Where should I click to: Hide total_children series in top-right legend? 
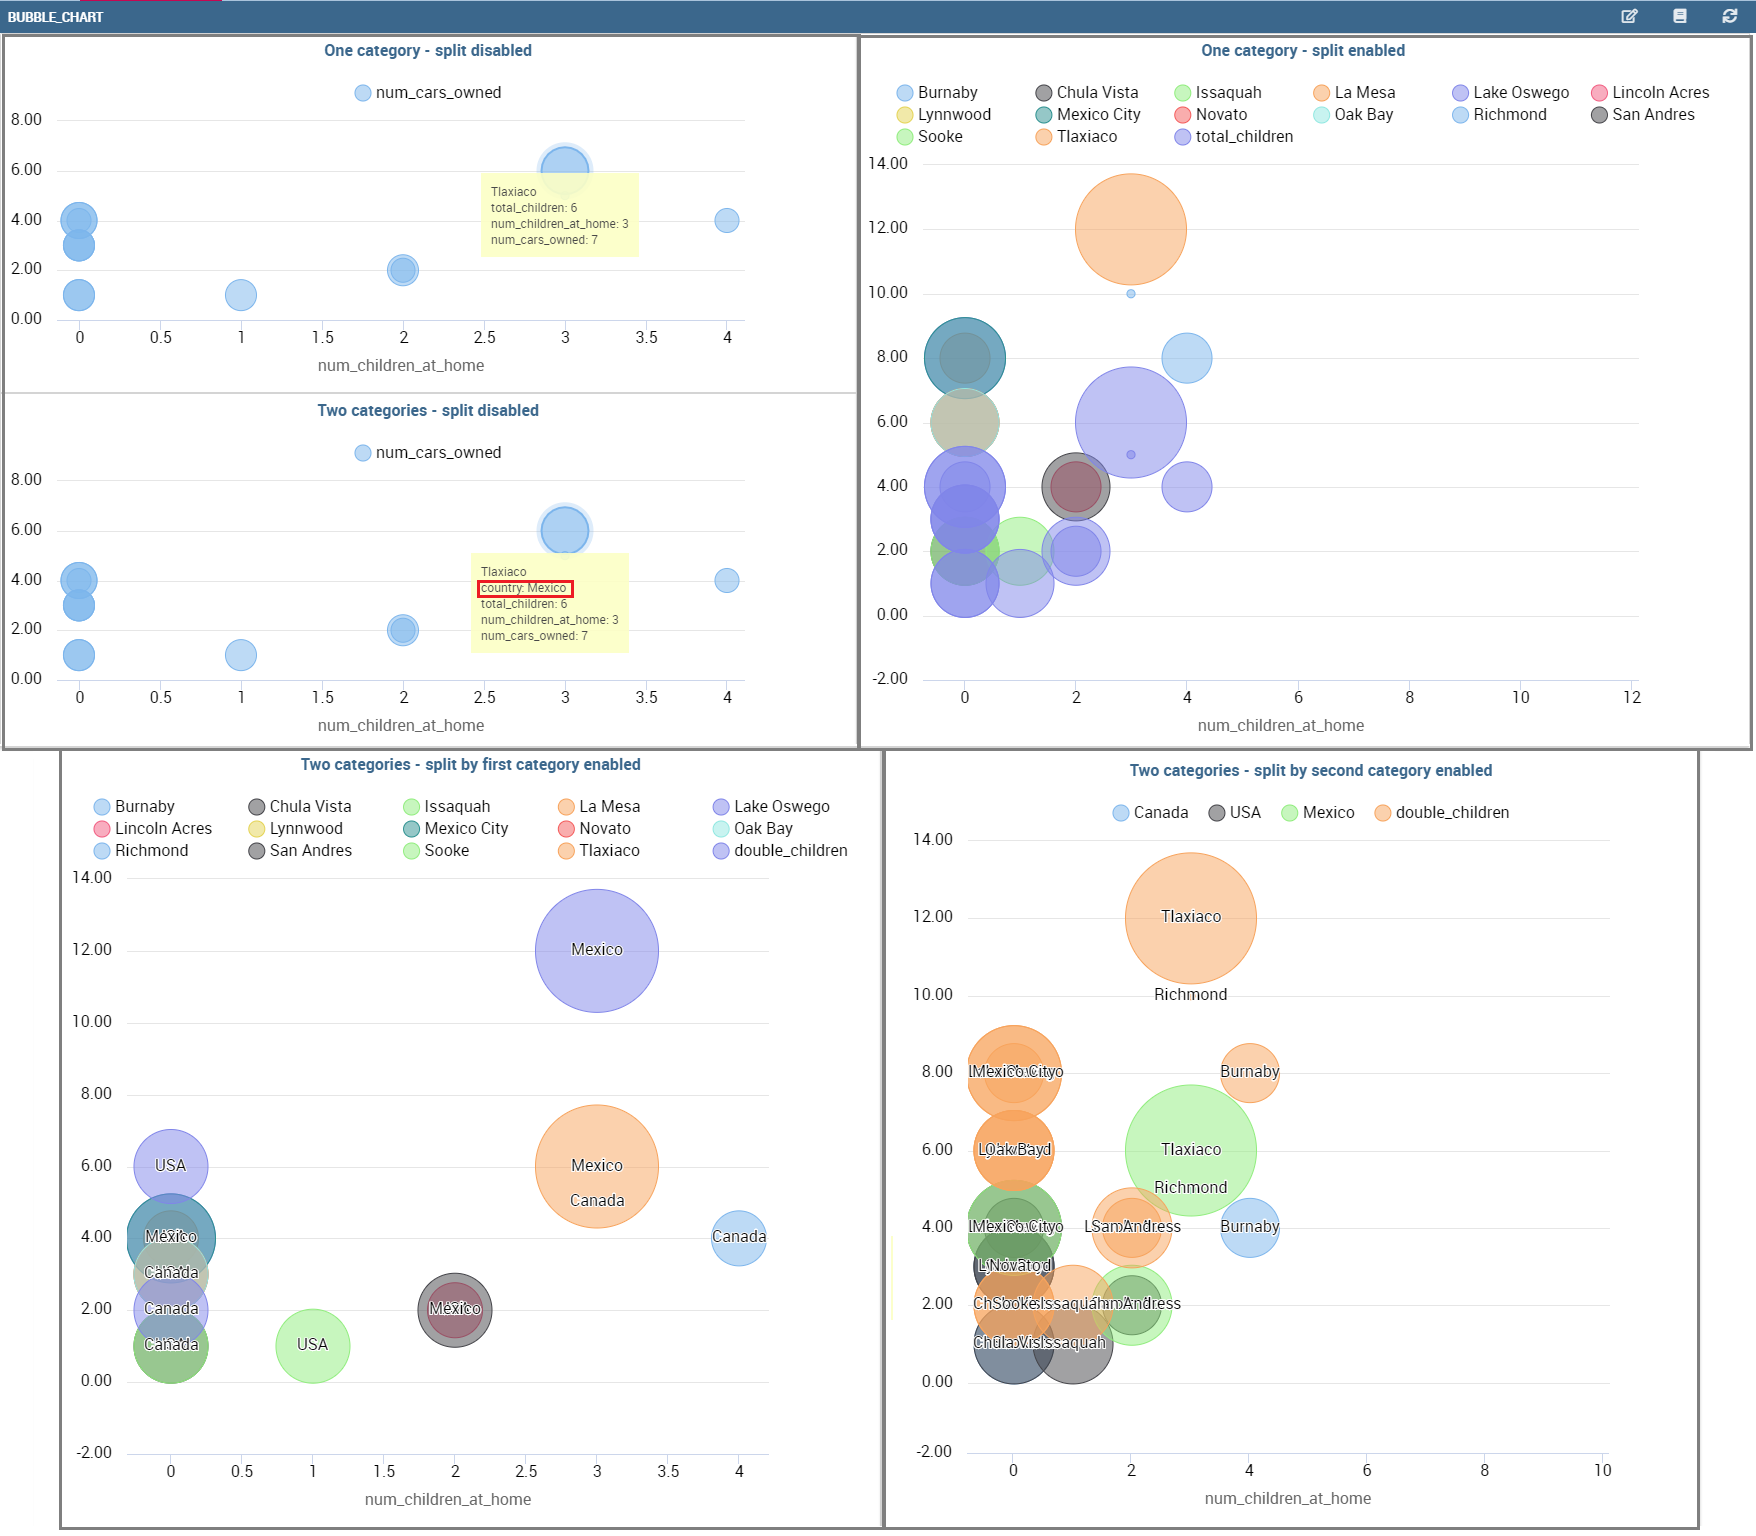coord(1233,137)
